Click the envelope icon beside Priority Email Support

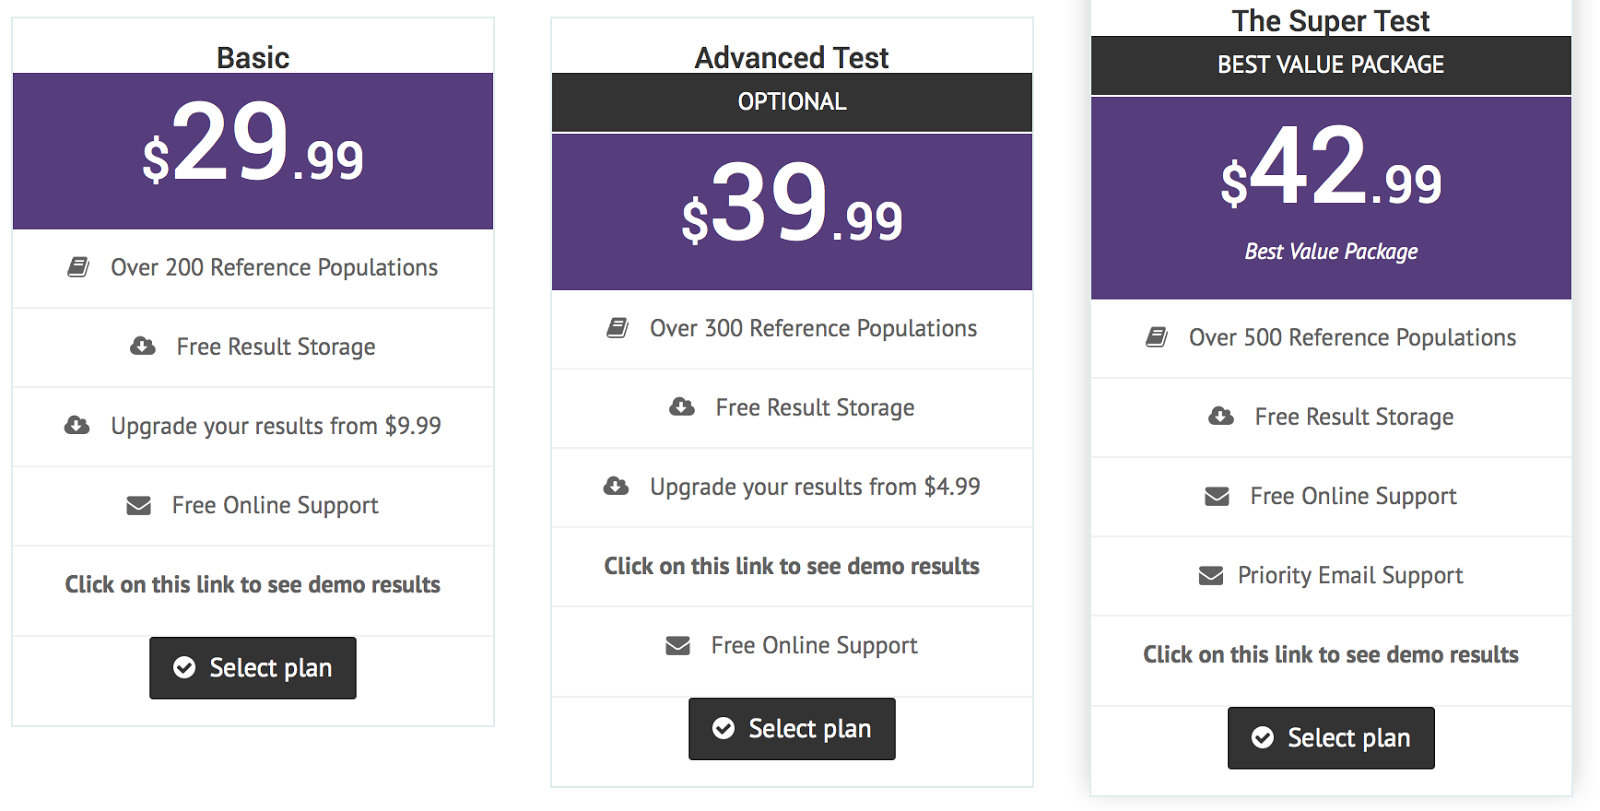coord(1211,575)
